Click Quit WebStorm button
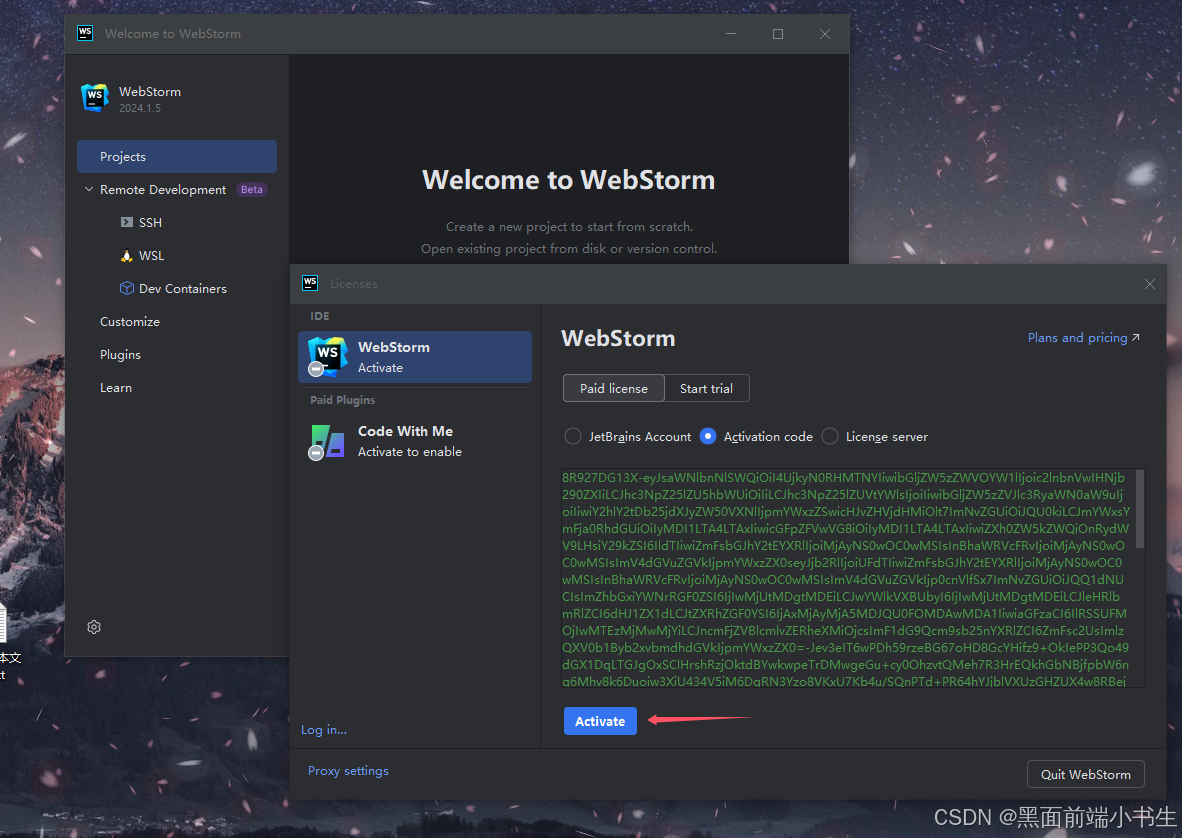The height and width of the screenshot is (838, 1182). 1086,774
